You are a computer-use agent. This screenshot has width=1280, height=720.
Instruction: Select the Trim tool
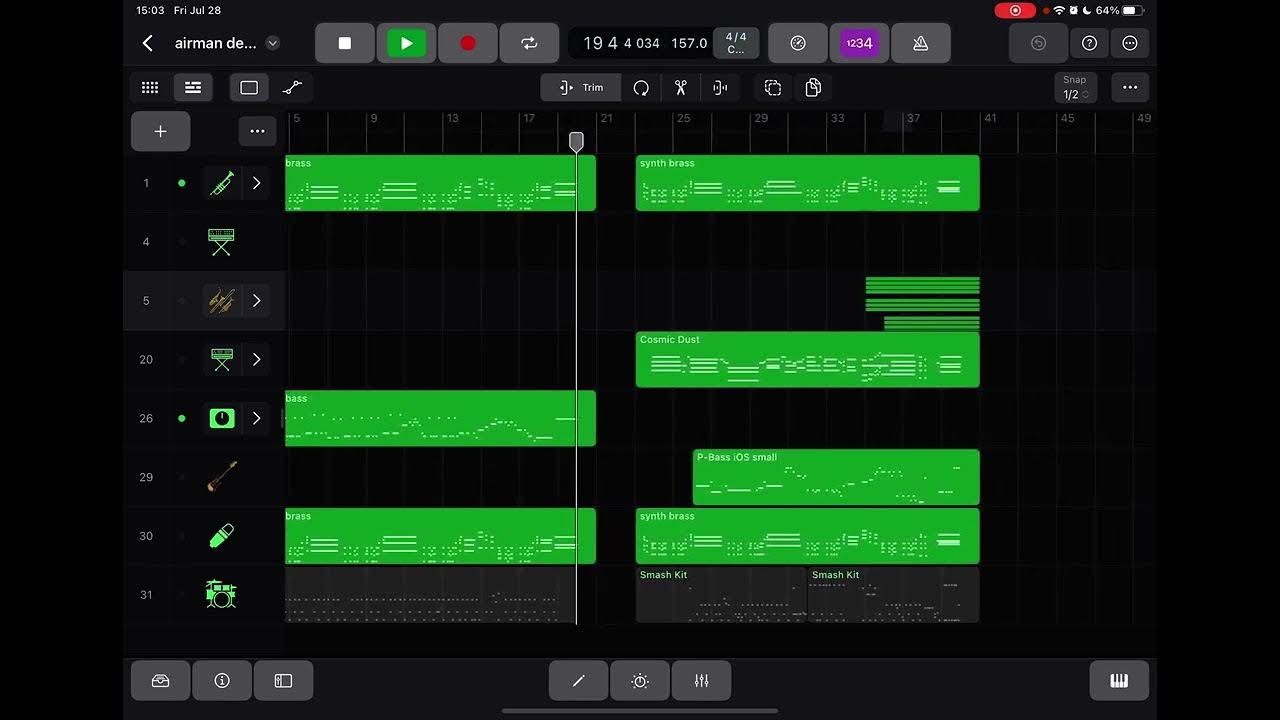[581, 88]
